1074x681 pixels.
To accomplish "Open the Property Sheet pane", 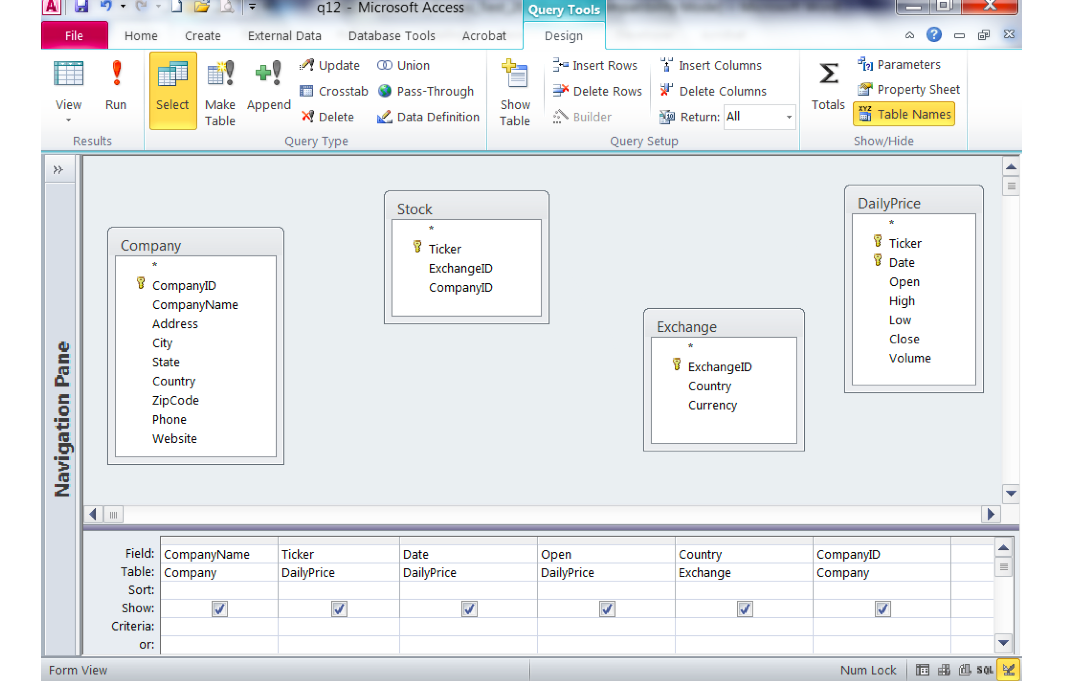I will pyautogui.click(x=908, y=89).
